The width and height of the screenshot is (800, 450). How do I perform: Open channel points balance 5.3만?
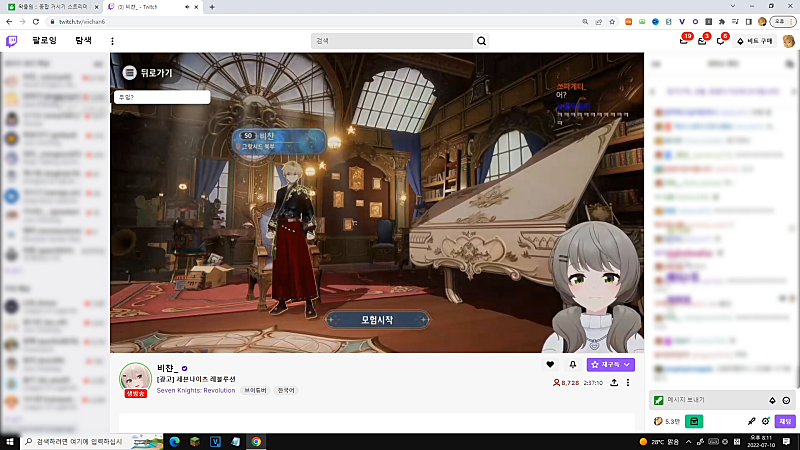pos(667,421)
